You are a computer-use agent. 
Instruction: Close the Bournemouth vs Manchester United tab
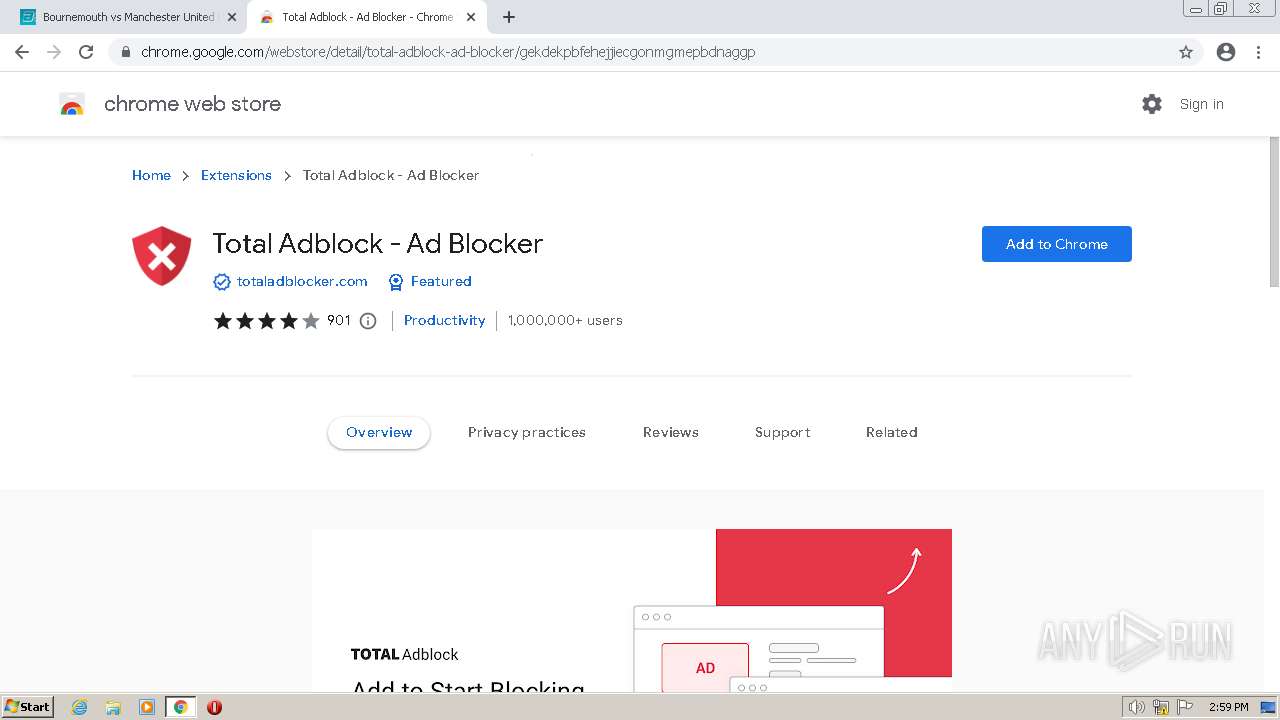tap(231, 17)
